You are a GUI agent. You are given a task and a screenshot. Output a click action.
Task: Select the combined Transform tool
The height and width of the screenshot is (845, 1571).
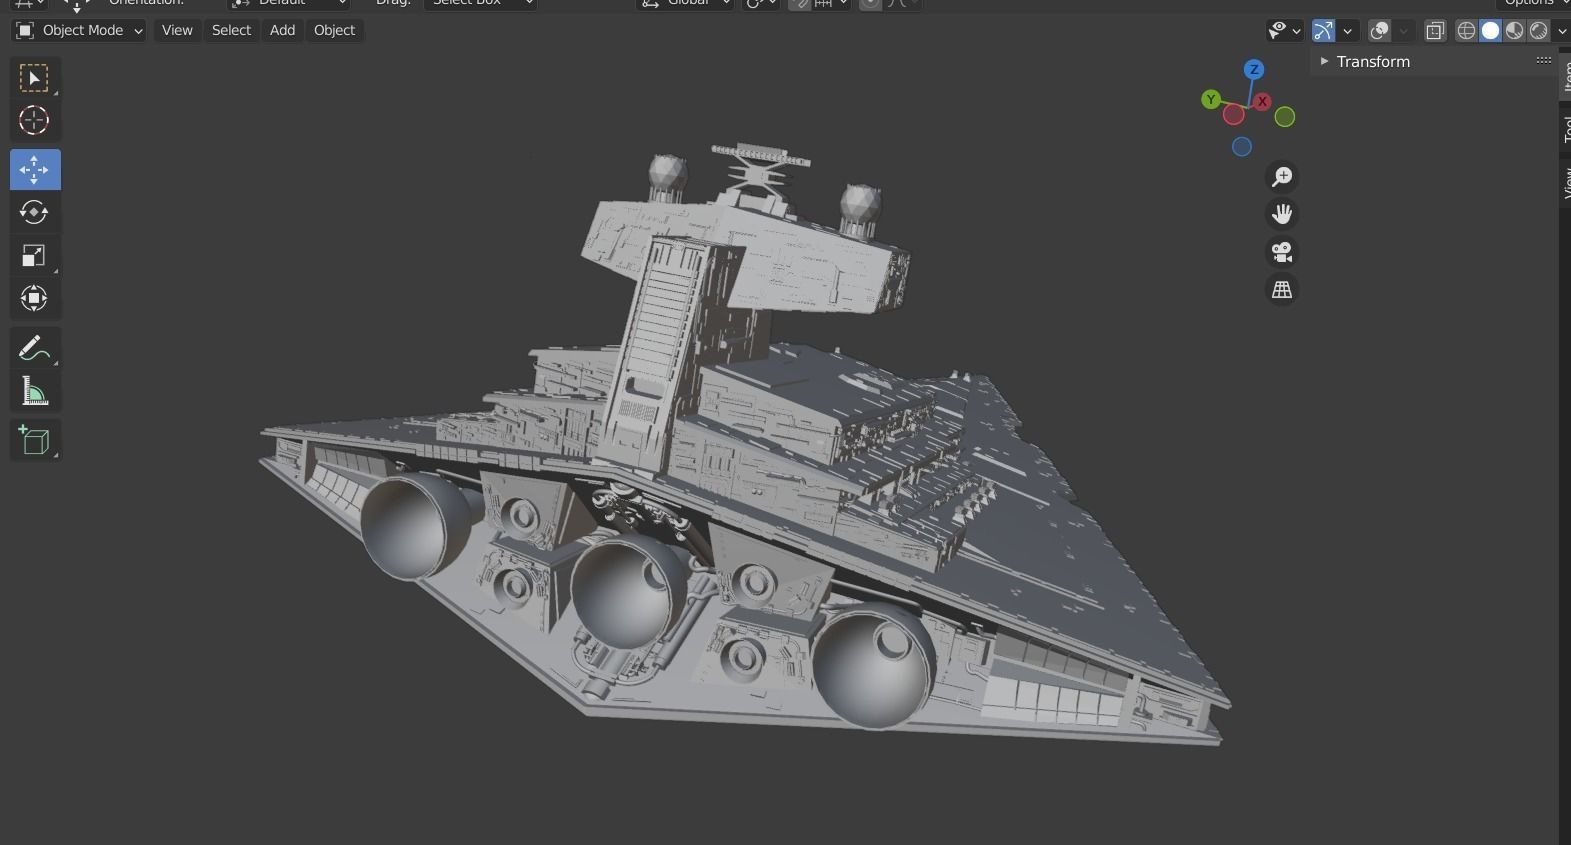(x=34, y=298)
